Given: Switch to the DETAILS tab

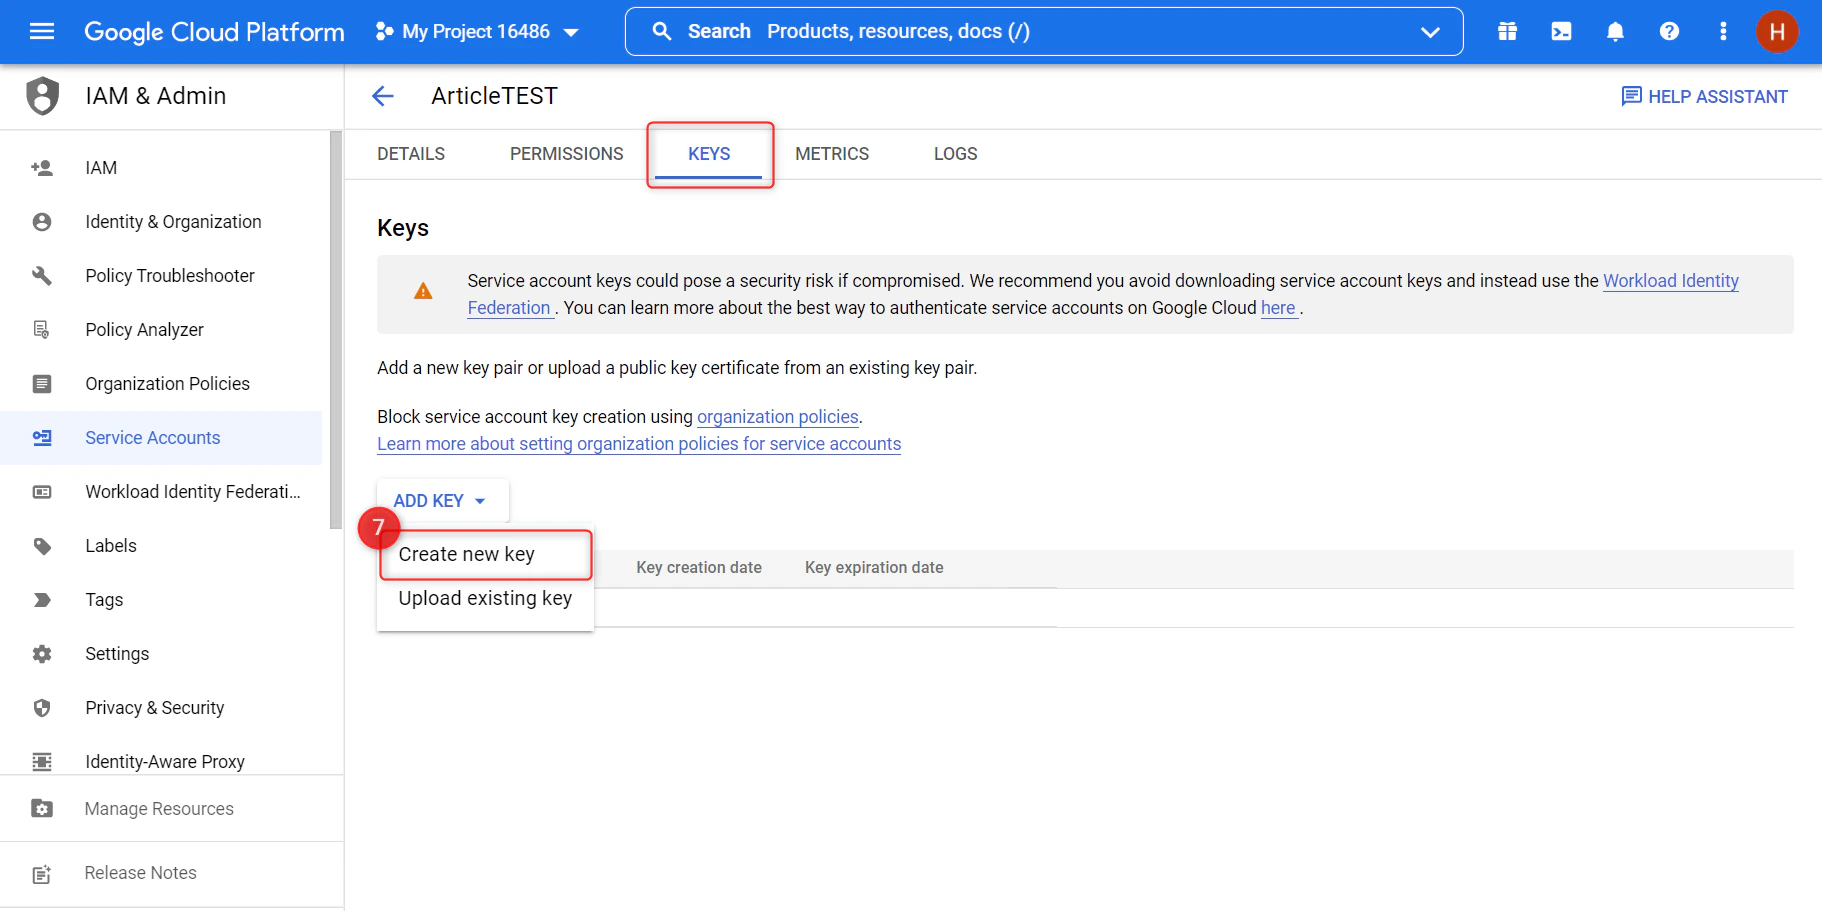Looking at the screenshot, I should tap(411, 154).
